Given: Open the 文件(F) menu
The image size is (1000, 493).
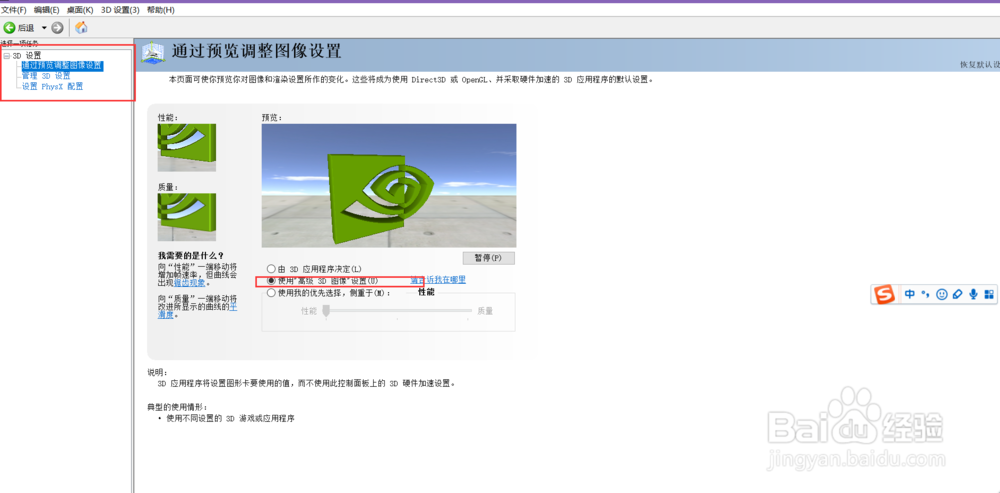Looking at the screenshot, I should click(x=13, y=10).
